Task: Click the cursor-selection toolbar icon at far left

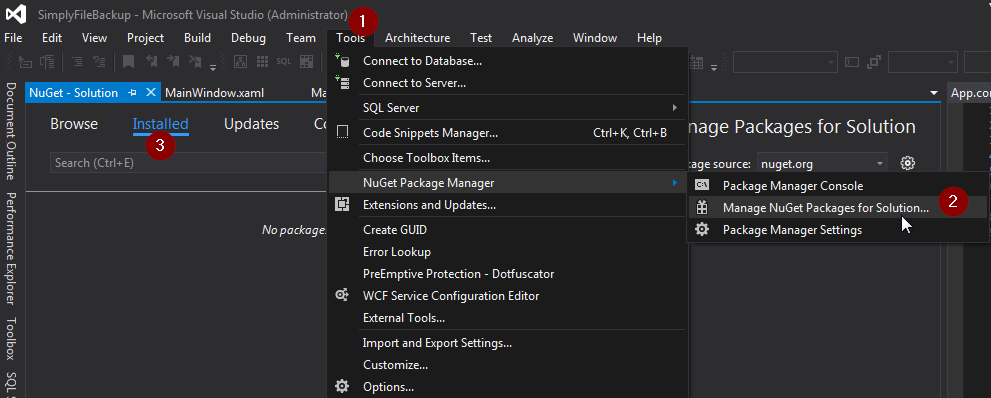Action: pos(25,61)
